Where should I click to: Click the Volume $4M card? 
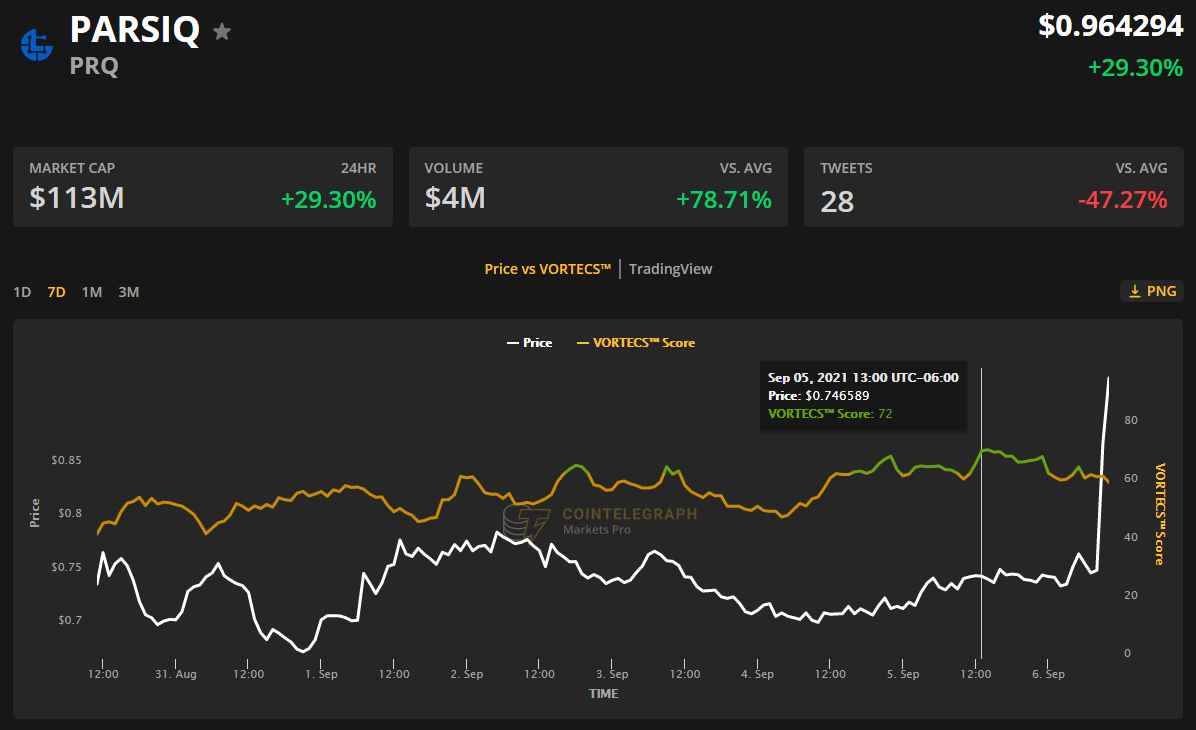tap(598, 187)
